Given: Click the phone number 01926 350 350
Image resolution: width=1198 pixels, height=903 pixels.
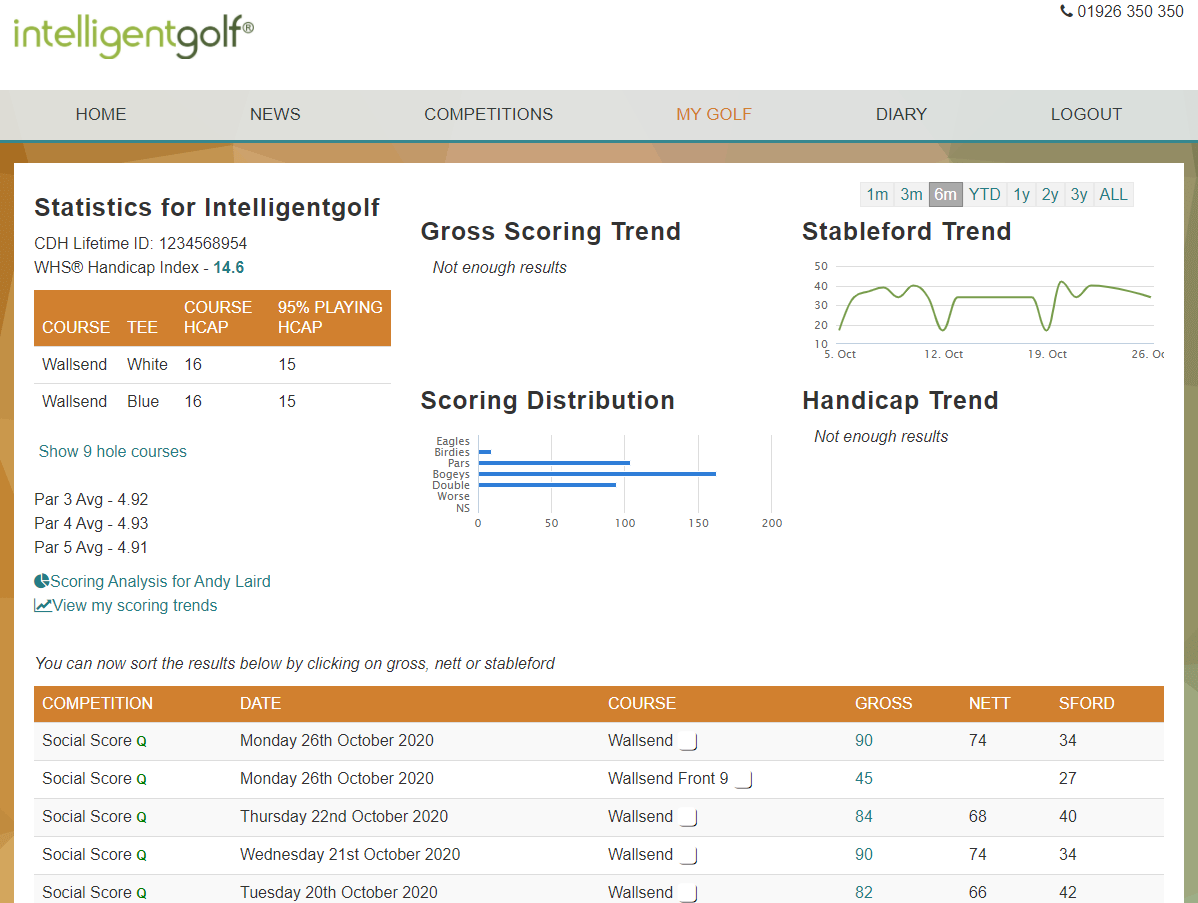Looking at the screenshot, I should (x=1130, y=11).
